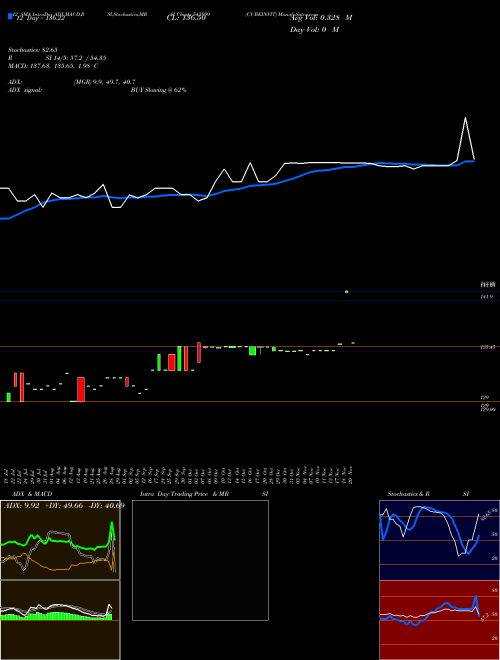
Task: Click the 'ADX: 9.92' value in indicator panel
Action: click(x=21, y=506)
